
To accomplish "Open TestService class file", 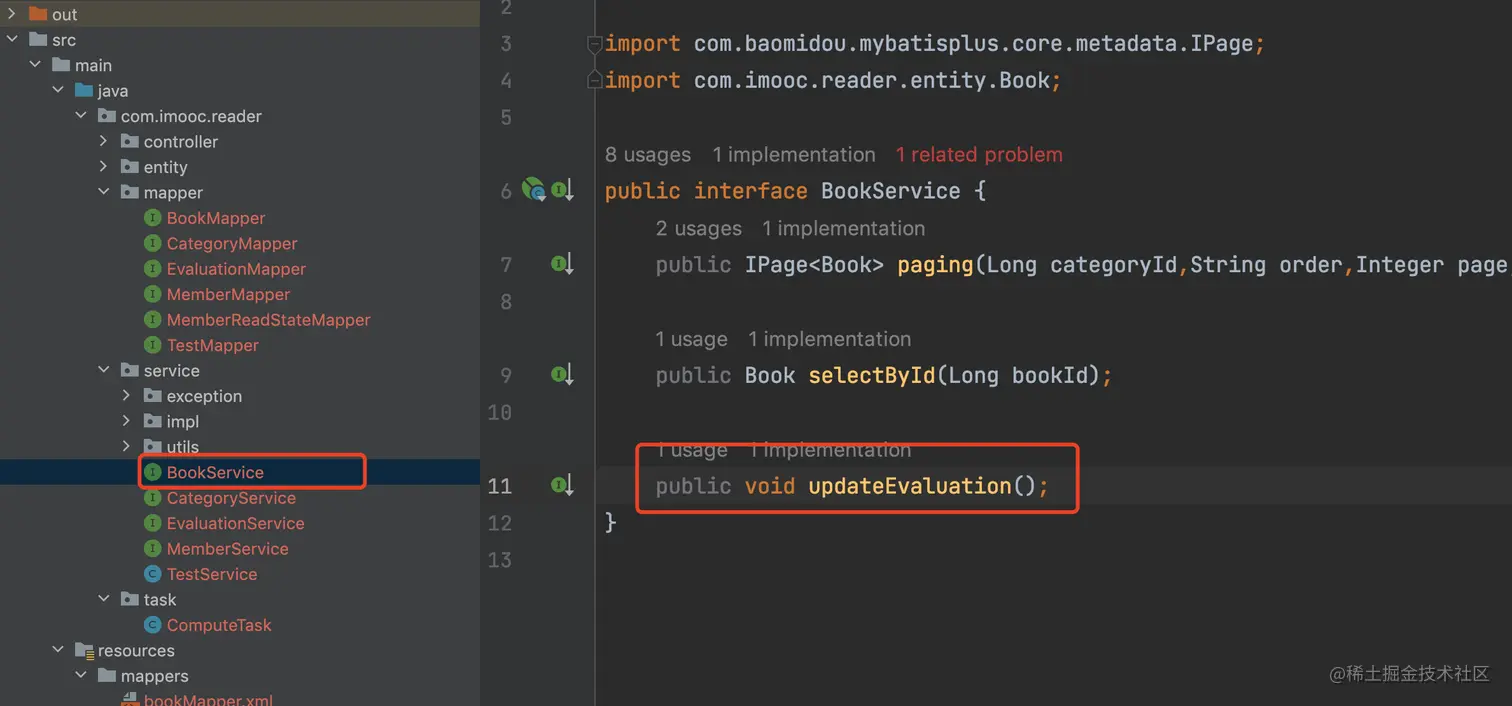I will 212,574.
